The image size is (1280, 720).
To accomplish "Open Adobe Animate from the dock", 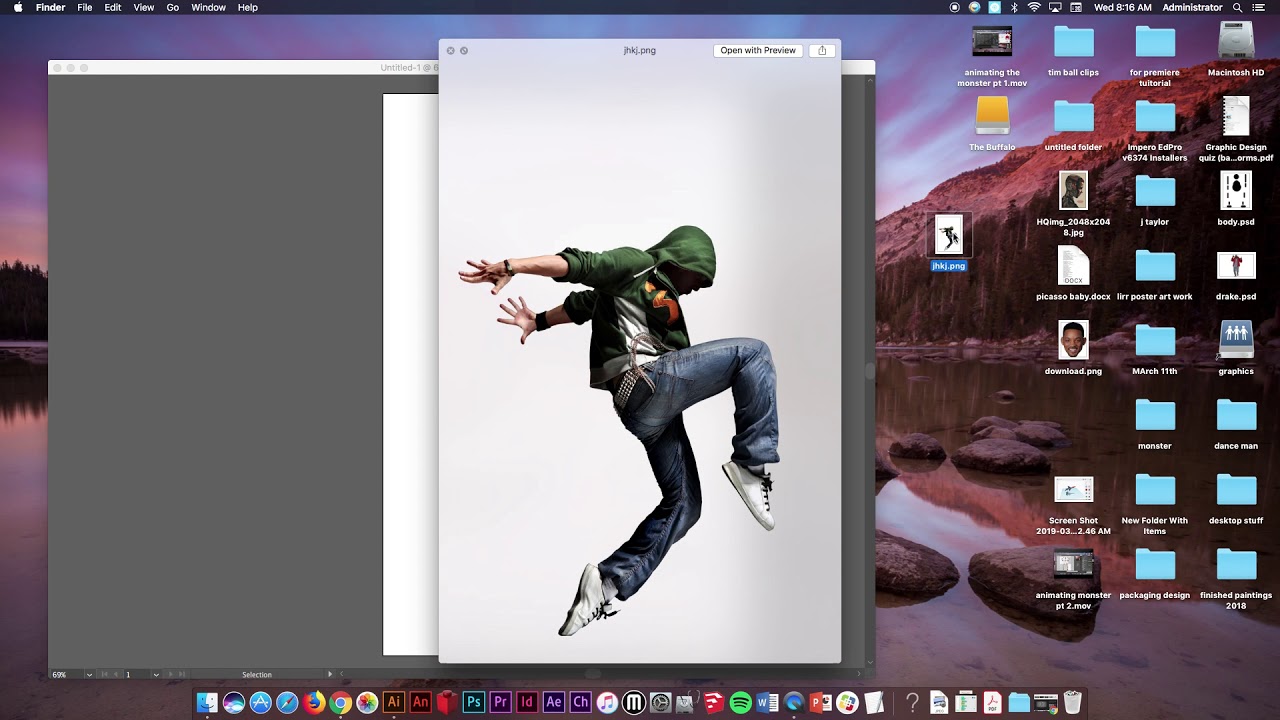I will click(x=420, y=703).
